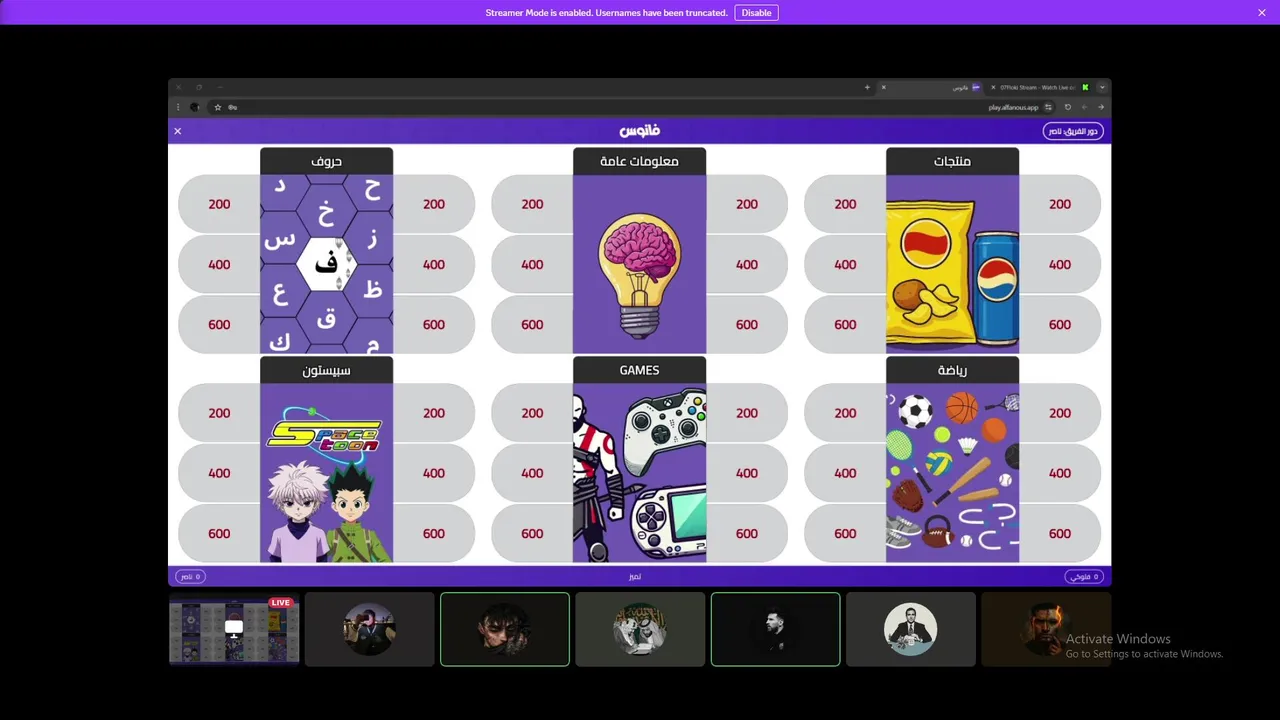
Task: Select participant with dark-haired face avatar
Action: [505, 629]
